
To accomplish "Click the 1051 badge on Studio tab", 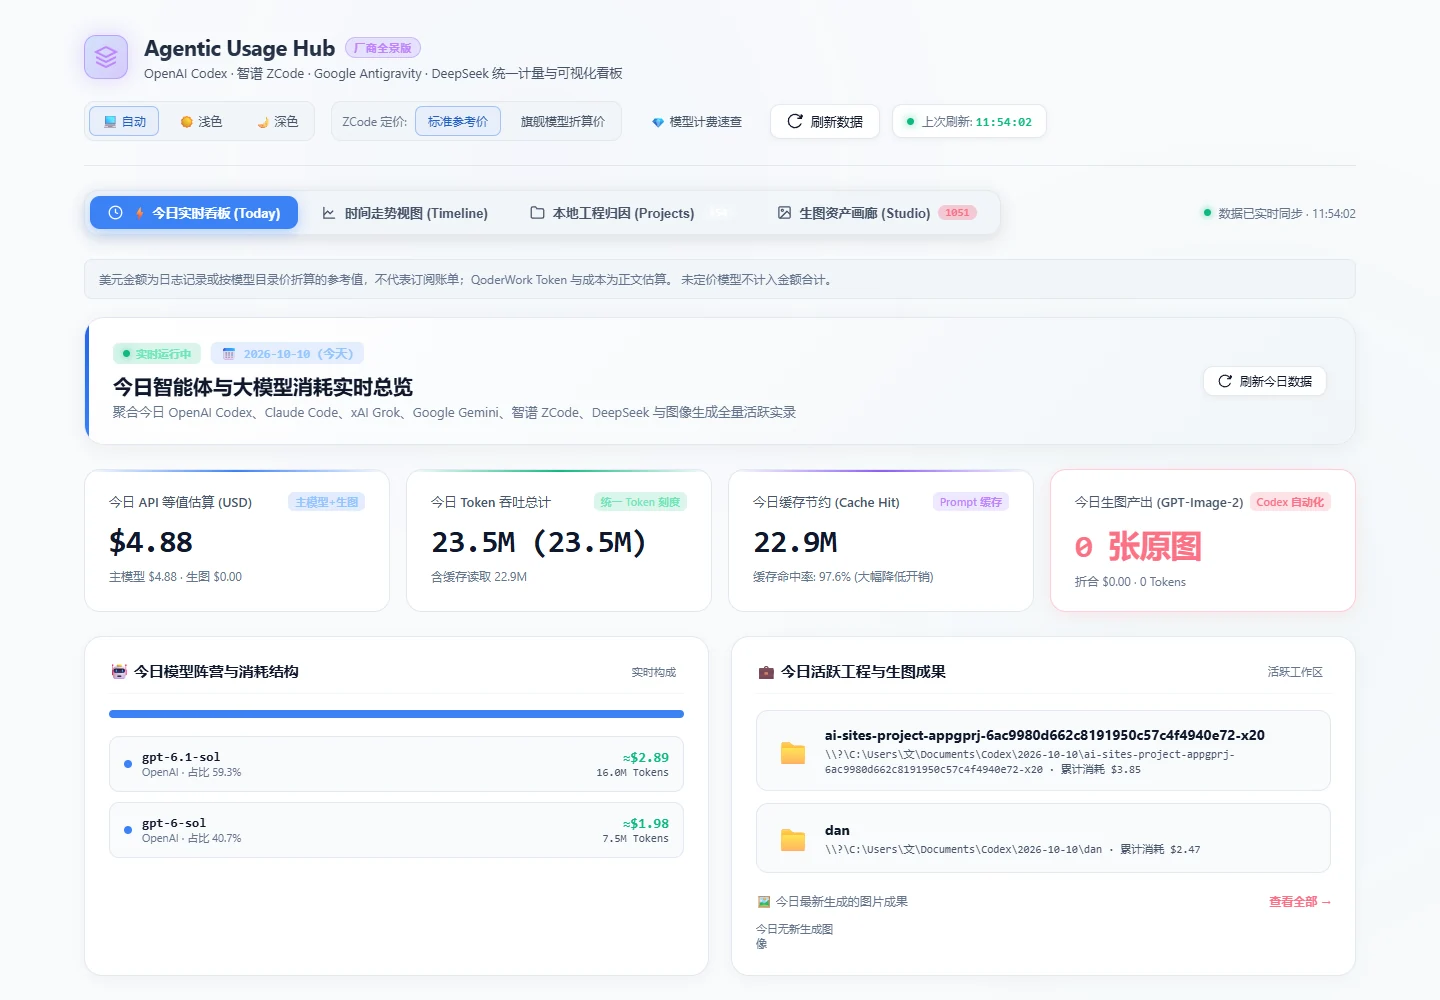I will 957,213.
